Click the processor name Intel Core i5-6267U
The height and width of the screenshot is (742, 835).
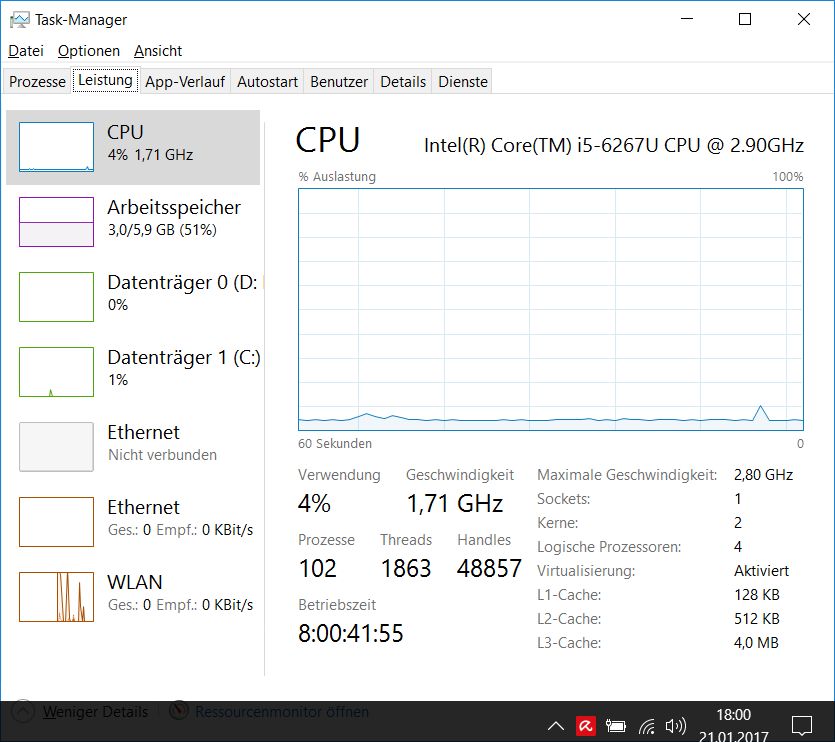point(613,145)
